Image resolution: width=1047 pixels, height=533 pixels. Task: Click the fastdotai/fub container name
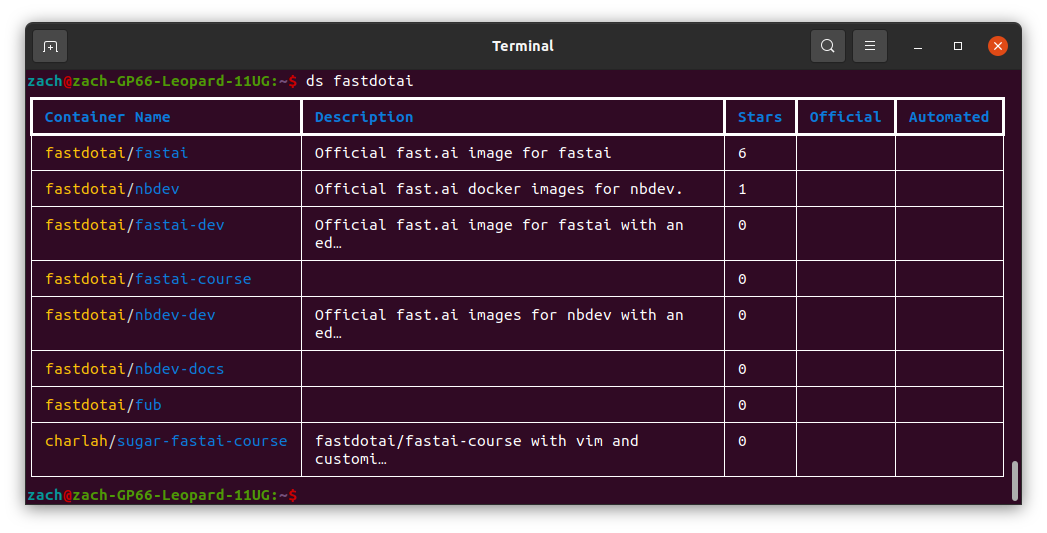coord(103,405)
